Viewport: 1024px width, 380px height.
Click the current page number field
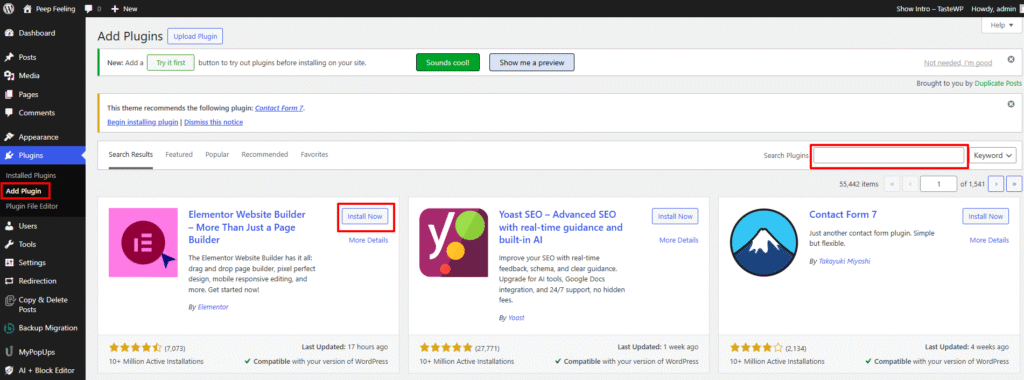(x=938, y=184)
